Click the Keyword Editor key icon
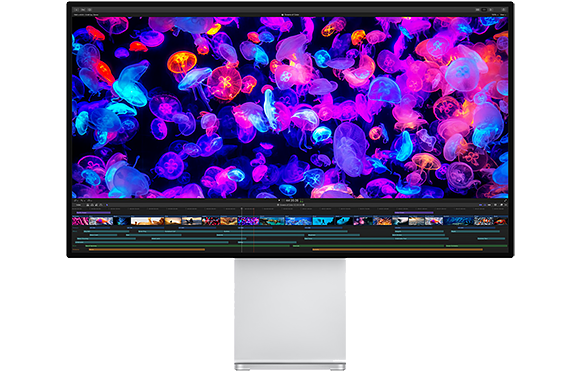This screenshot has width=580, height=371. click(83, 10)
